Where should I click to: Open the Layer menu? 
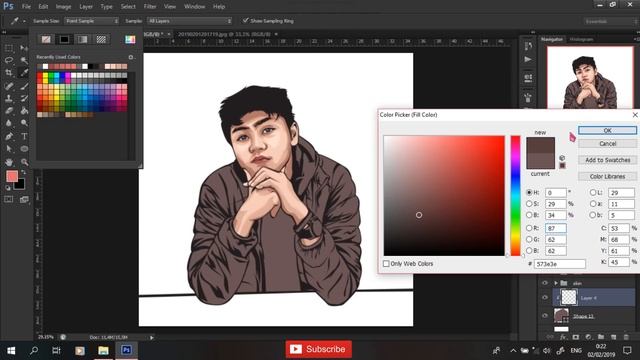[86, 7]
